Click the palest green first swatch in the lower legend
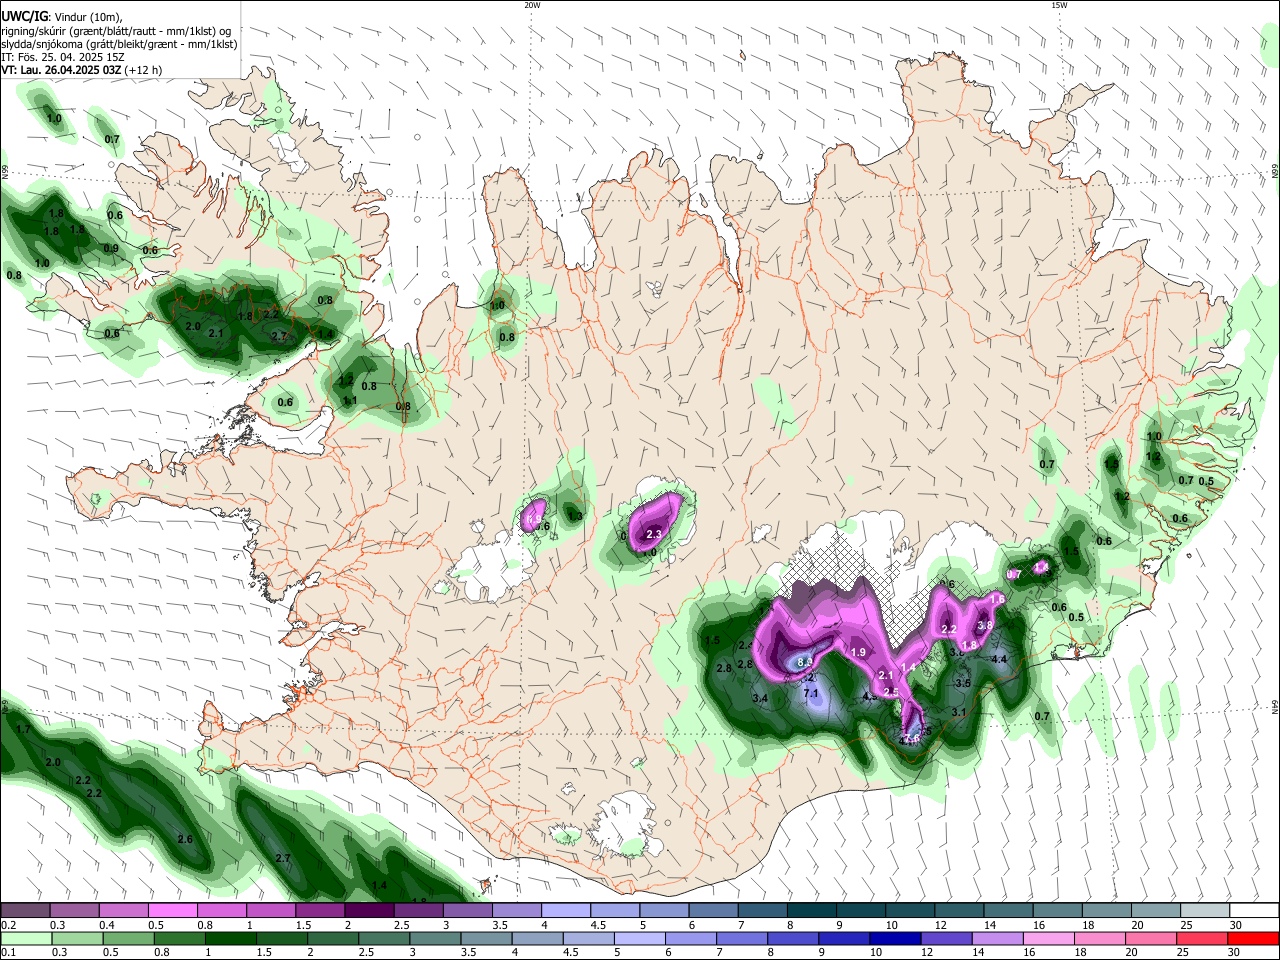1280x960 pixels. click(x=27, y=938)
